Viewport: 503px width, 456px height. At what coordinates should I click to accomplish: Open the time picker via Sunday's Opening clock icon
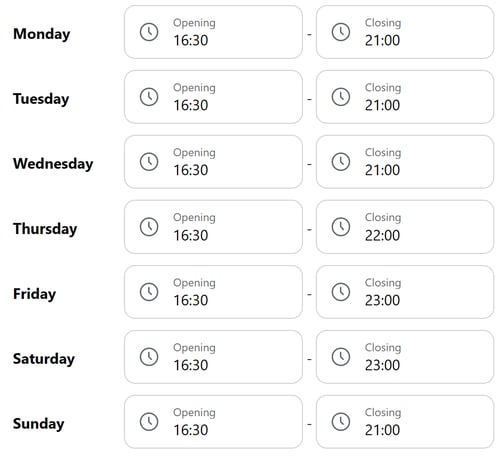coord(149,422)
